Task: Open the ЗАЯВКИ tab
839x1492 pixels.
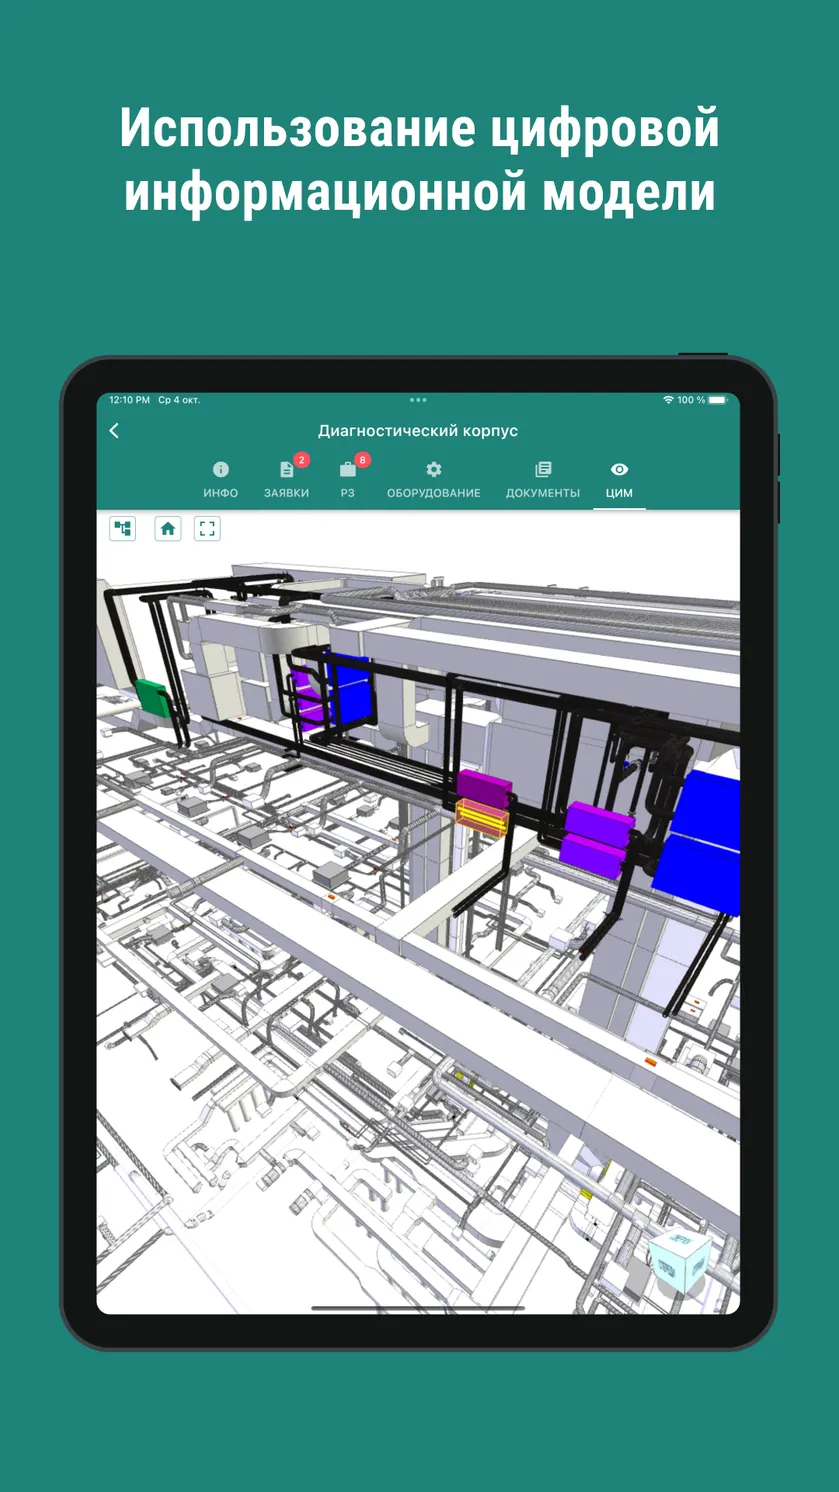Action: (x=287, y=480)
